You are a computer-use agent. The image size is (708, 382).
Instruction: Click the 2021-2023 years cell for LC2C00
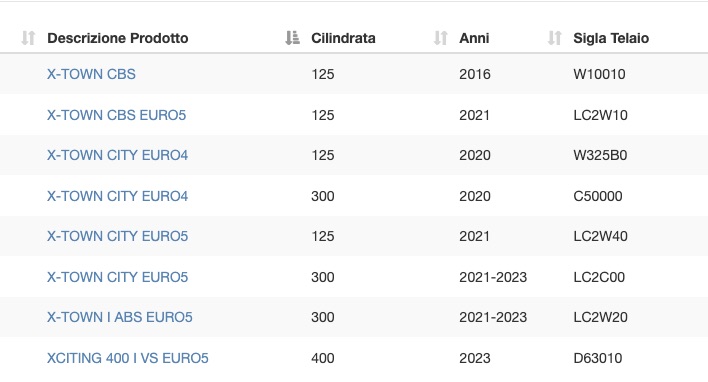493,277
